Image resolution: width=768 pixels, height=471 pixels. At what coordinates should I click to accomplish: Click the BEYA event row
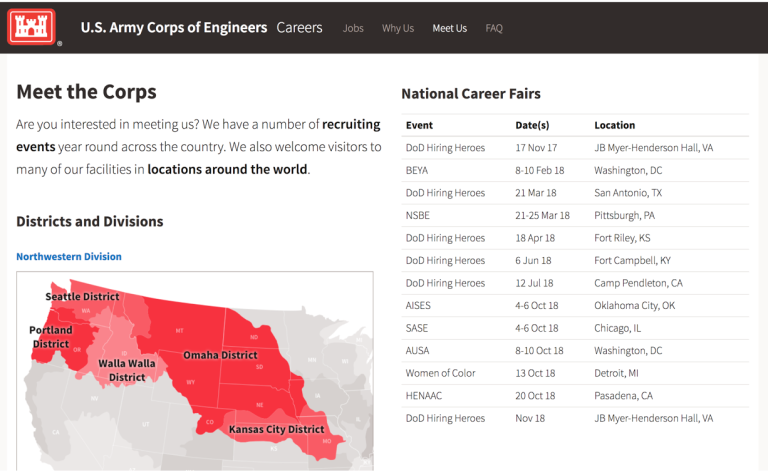[575, 170]
